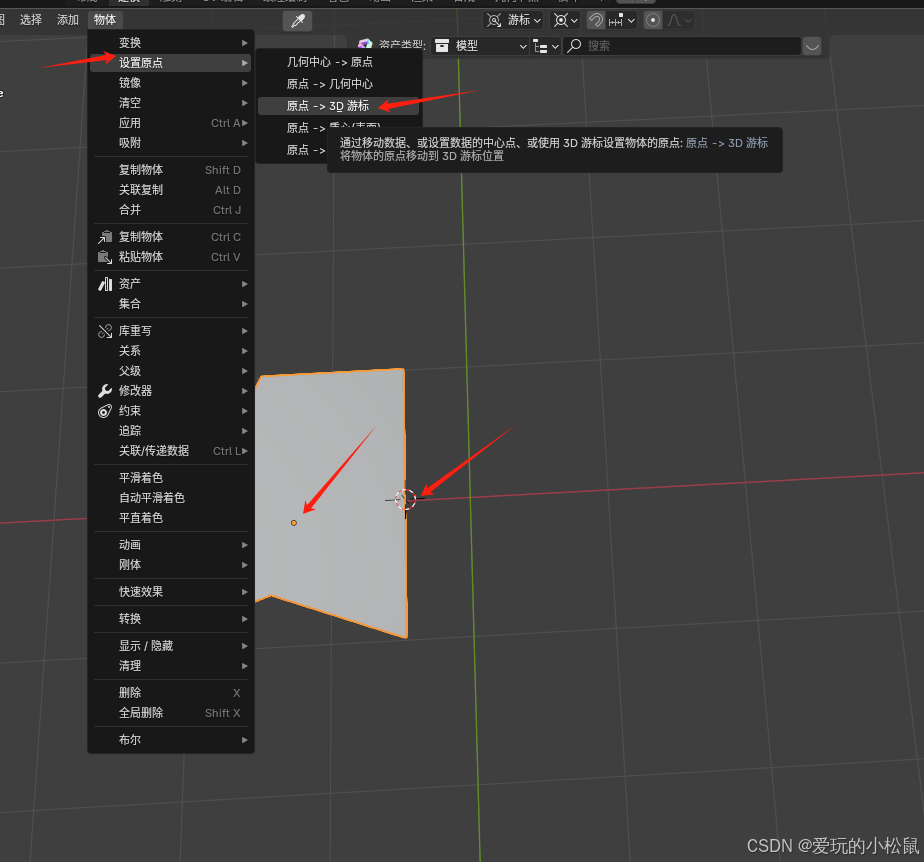Click the button right of the search field
924x862 pixels.
812,46
